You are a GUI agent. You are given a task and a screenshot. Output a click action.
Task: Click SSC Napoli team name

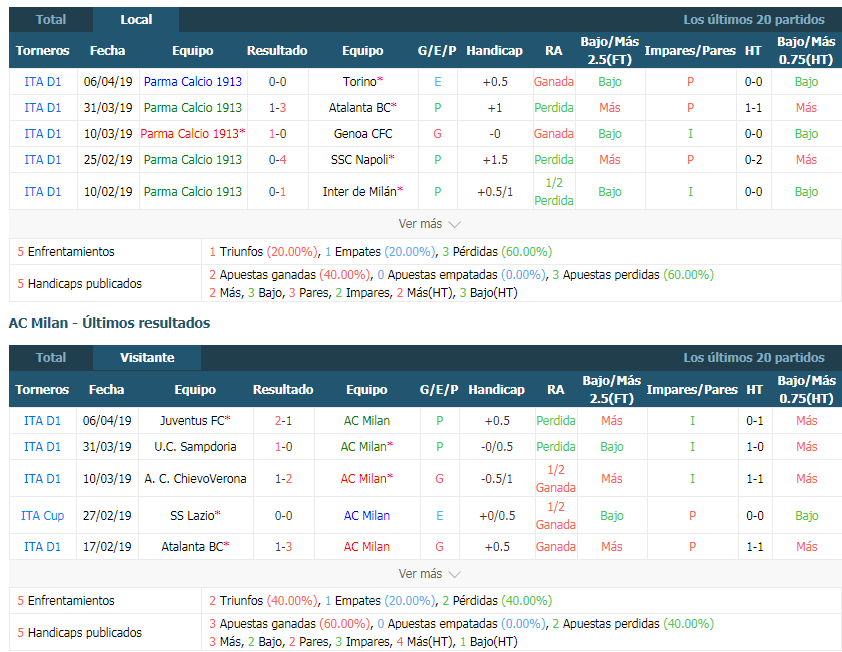pos(363,160)
